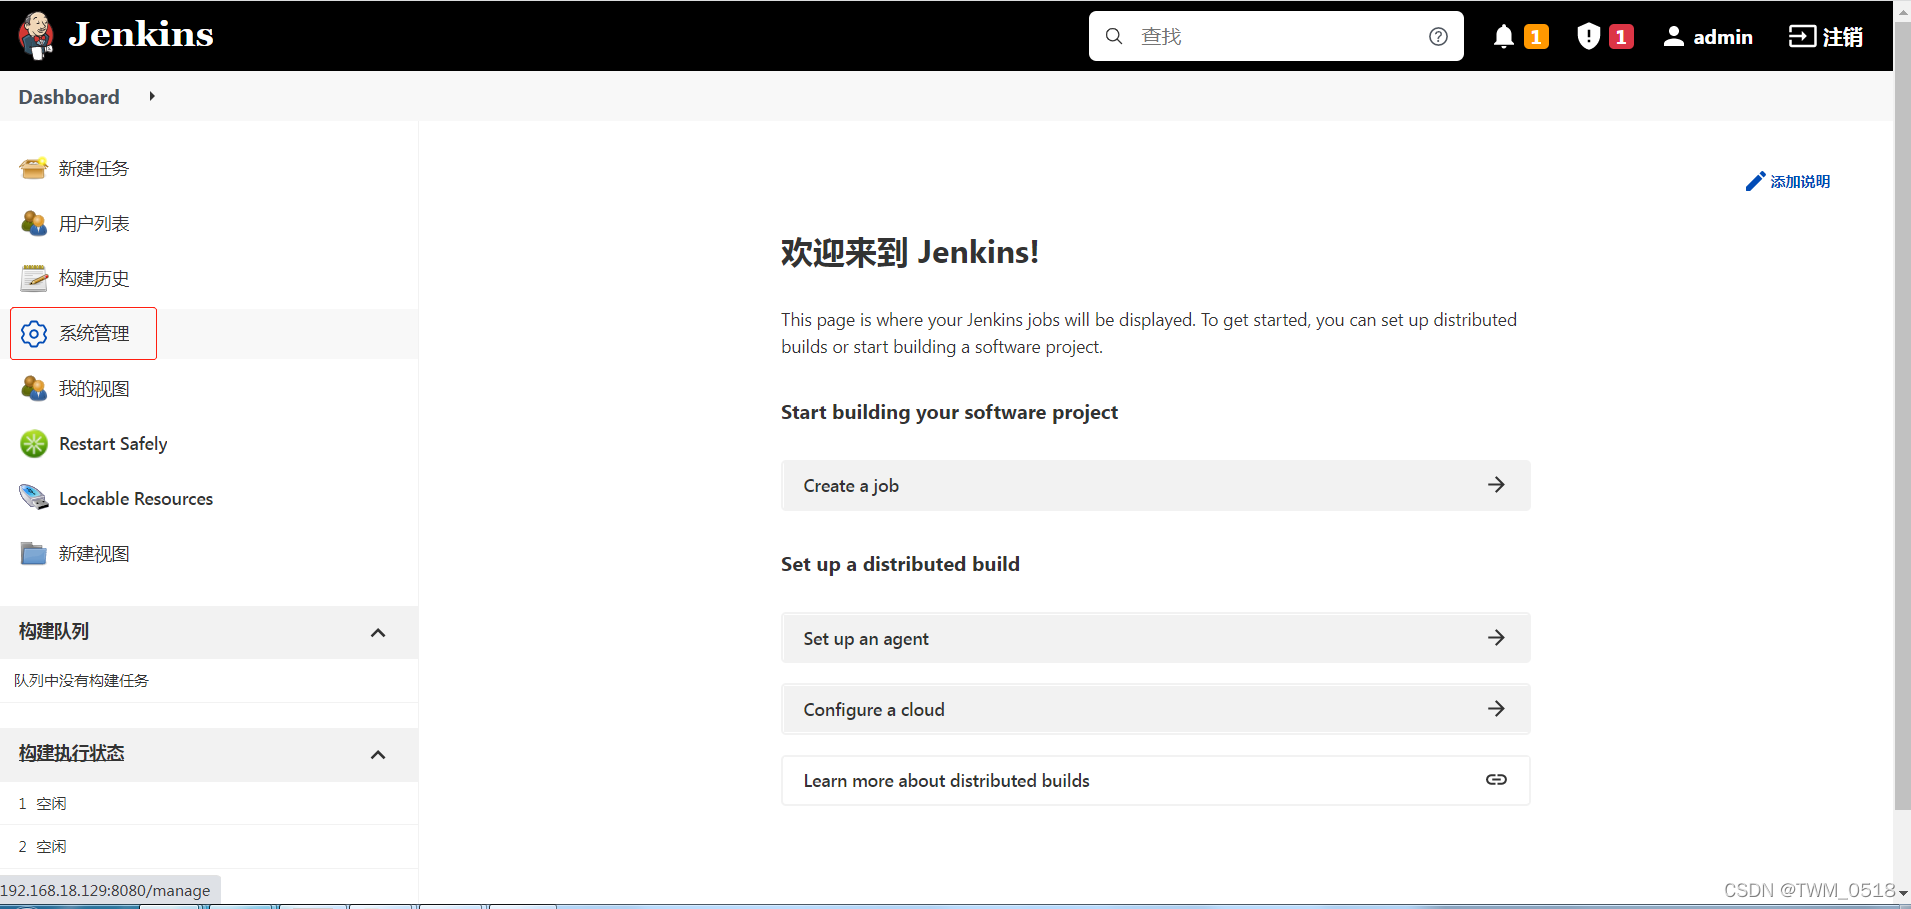Click 队列中没有构建任务 text
Viewport: 1911px width, 909px height.
[x=81, y=680]
